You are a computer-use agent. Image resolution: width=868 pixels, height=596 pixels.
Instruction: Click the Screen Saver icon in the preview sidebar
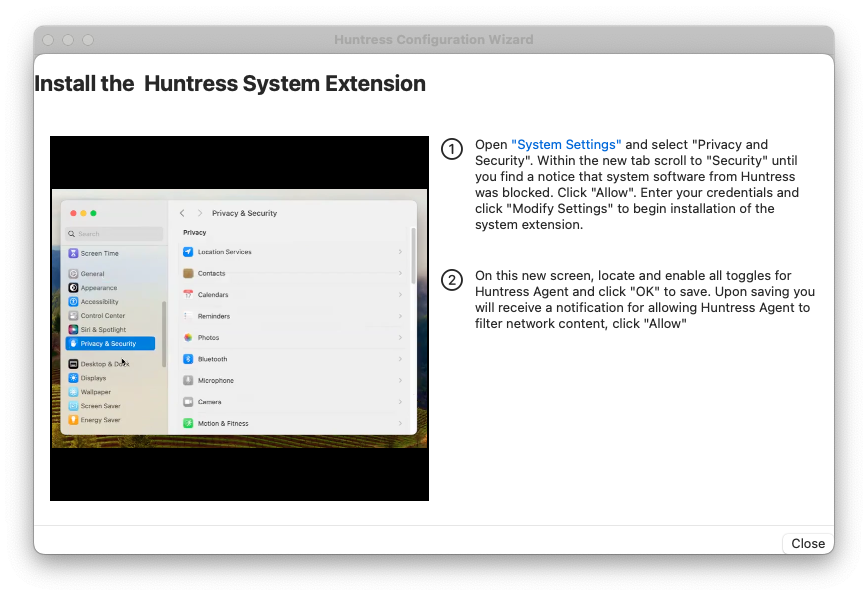click(73, 406)
